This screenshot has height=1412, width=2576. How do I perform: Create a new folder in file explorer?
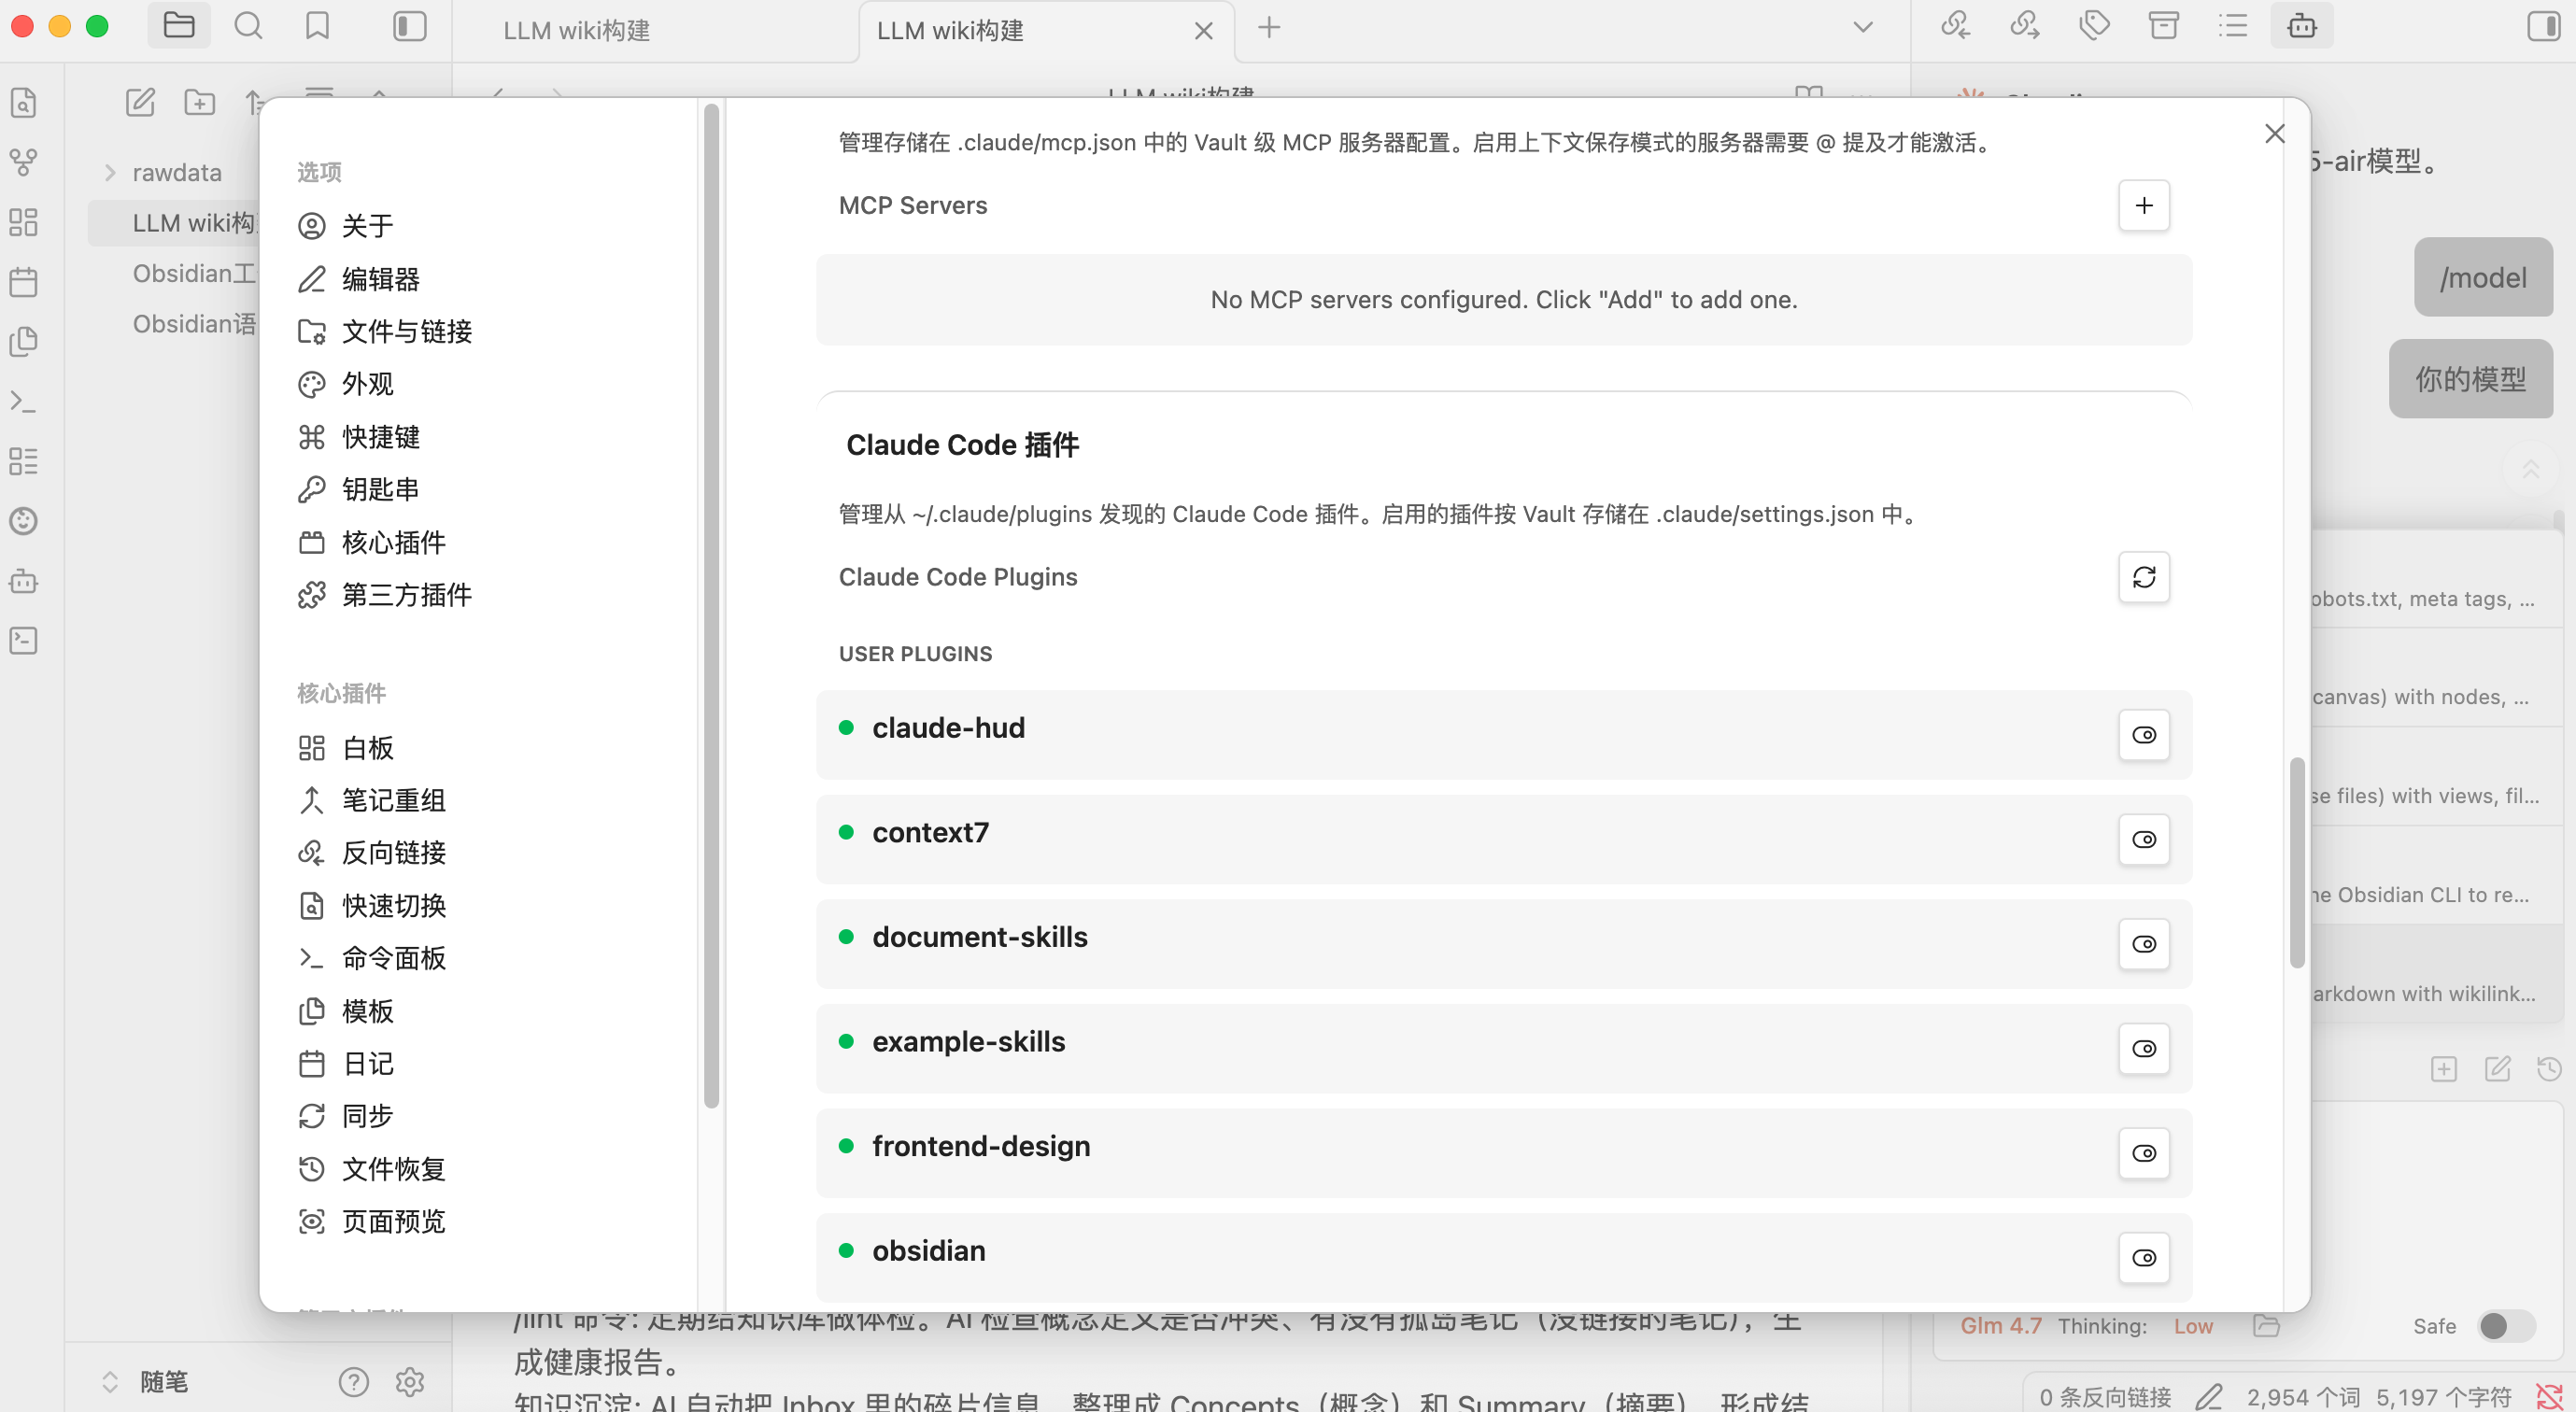(x=200, y=102)
